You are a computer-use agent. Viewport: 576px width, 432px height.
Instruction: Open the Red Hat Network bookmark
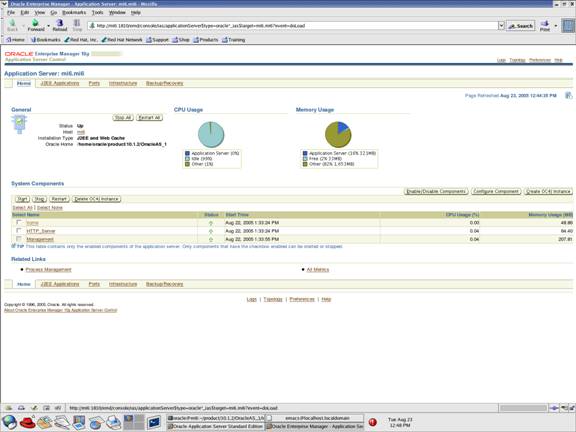coord(122,40)
